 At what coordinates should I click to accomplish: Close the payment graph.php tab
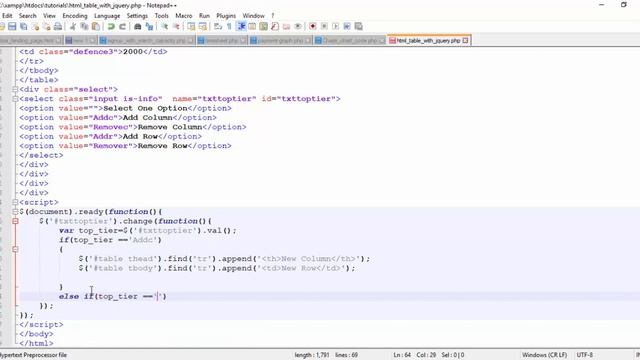tap(308, 40)
